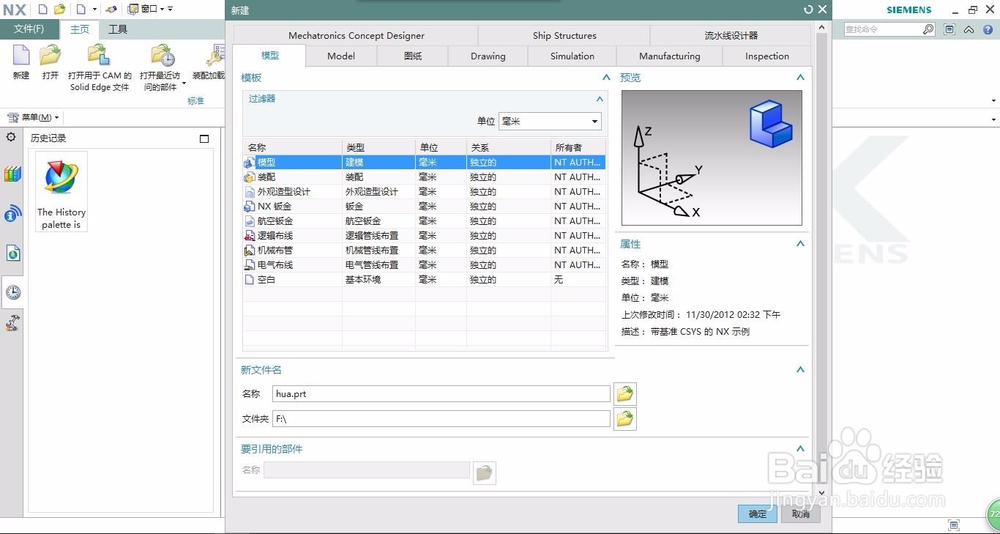This screenshot has height=534, width=1000.
Task: Switch to the Drawing tab
Action: (x=488, y=56)
